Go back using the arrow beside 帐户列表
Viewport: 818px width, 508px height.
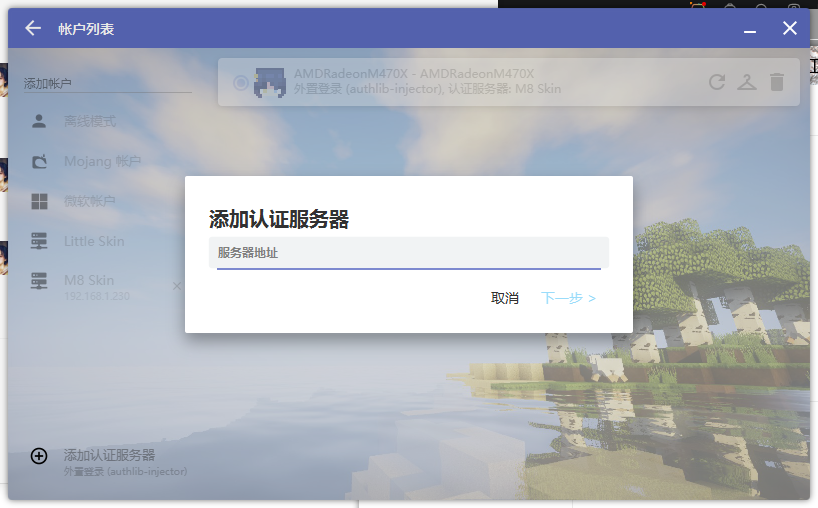[33, 28]
